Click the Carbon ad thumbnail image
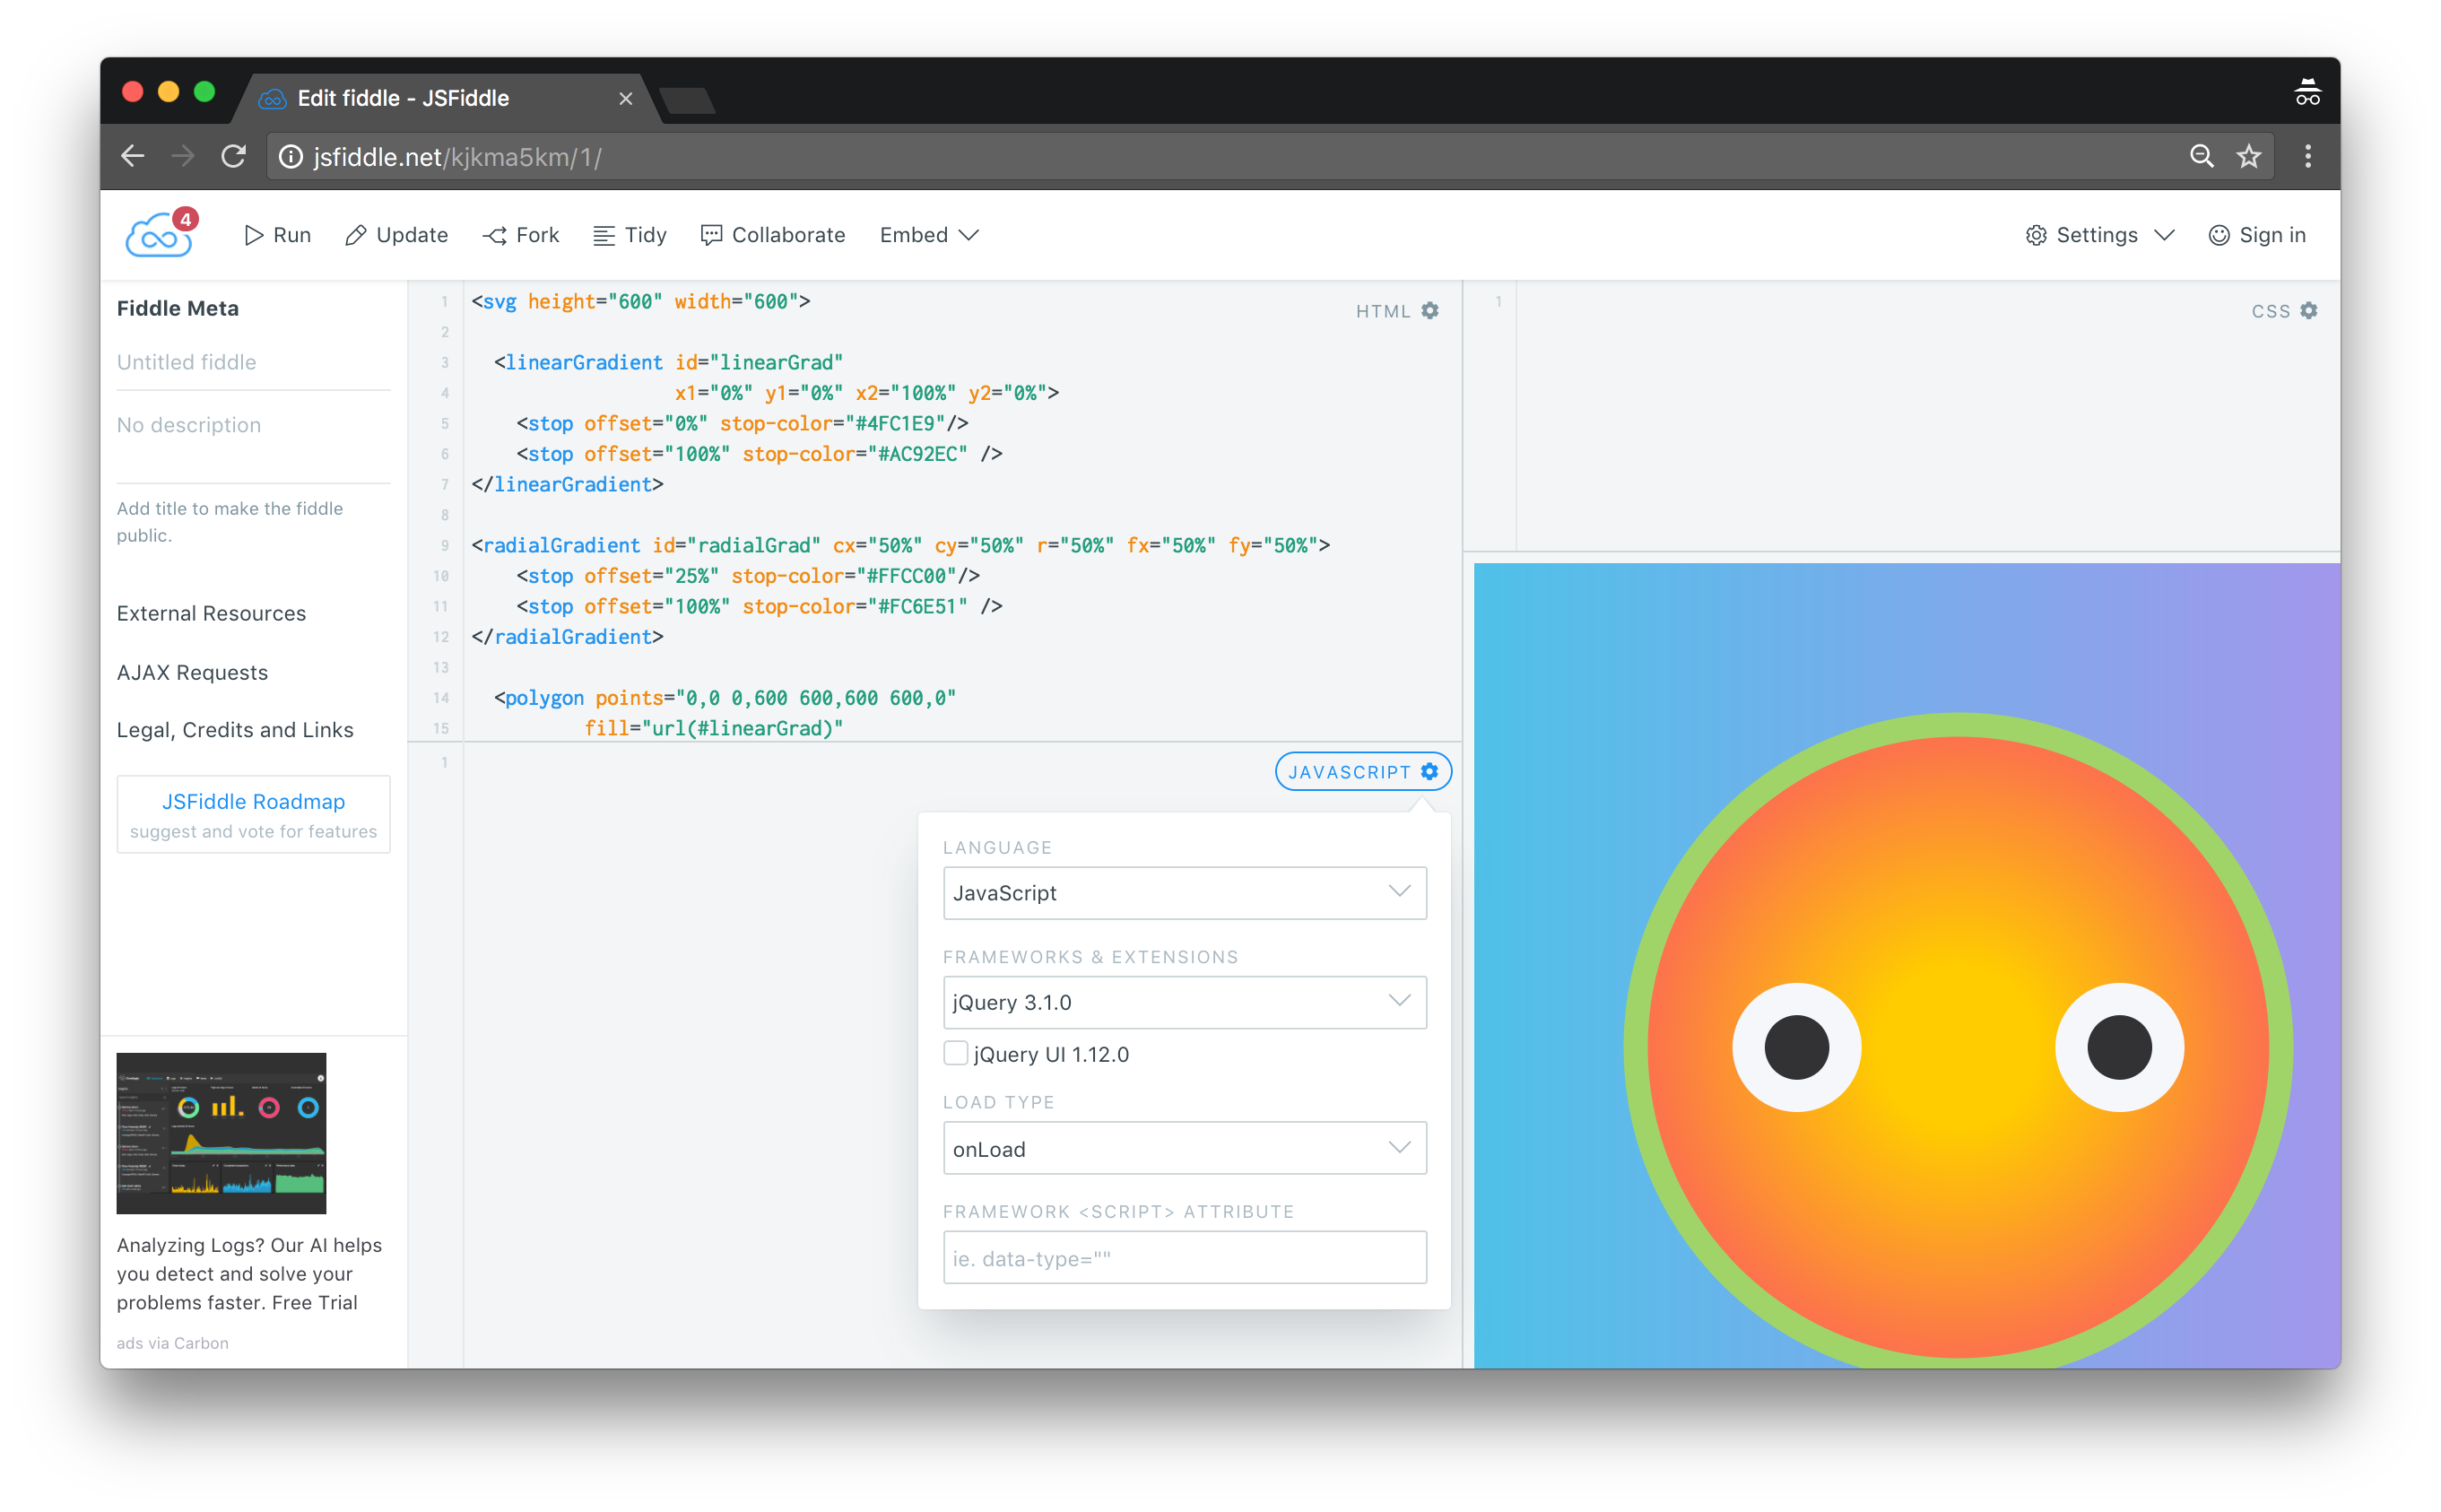2441x1512 pixels. [x=222, y=1132]
